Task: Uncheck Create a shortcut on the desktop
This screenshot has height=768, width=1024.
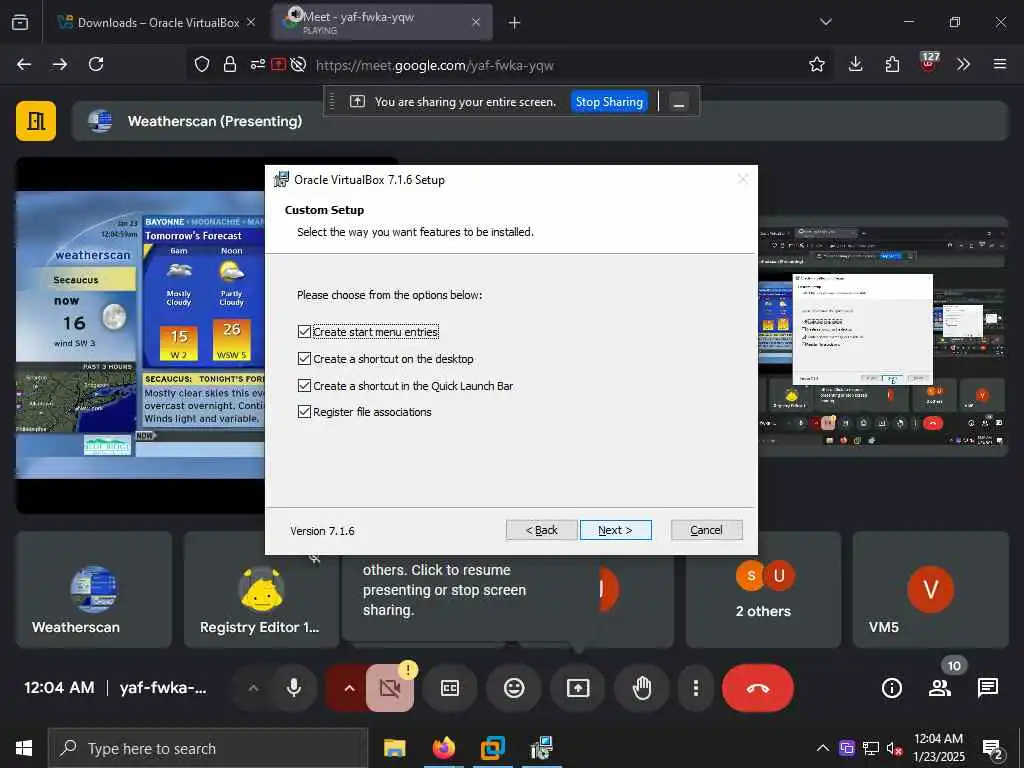Action: click(x=304, y=359)
